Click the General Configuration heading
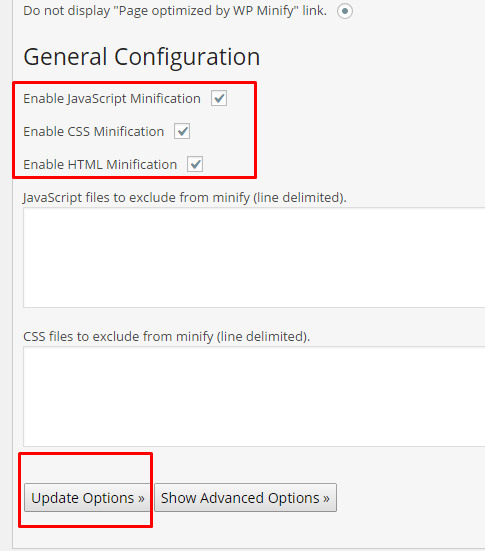The image size is (485, 551). pyautogui.click(x=142, y=57)
